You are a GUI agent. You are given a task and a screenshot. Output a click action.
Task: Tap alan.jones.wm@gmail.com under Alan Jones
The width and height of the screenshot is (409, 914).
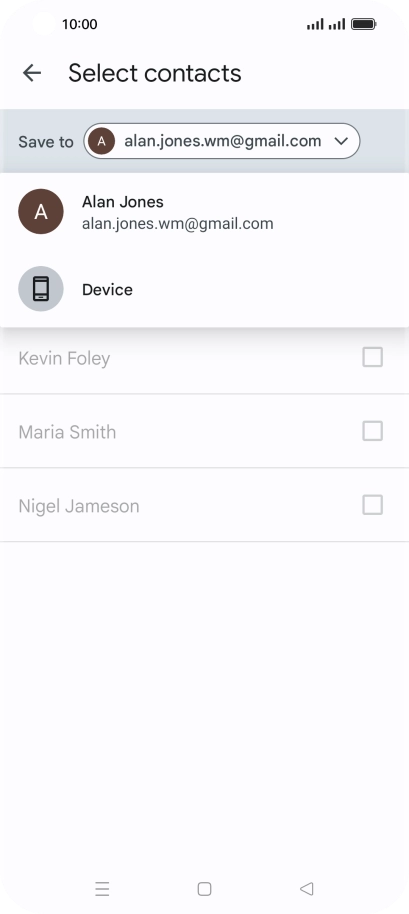[x=178, y=224]
